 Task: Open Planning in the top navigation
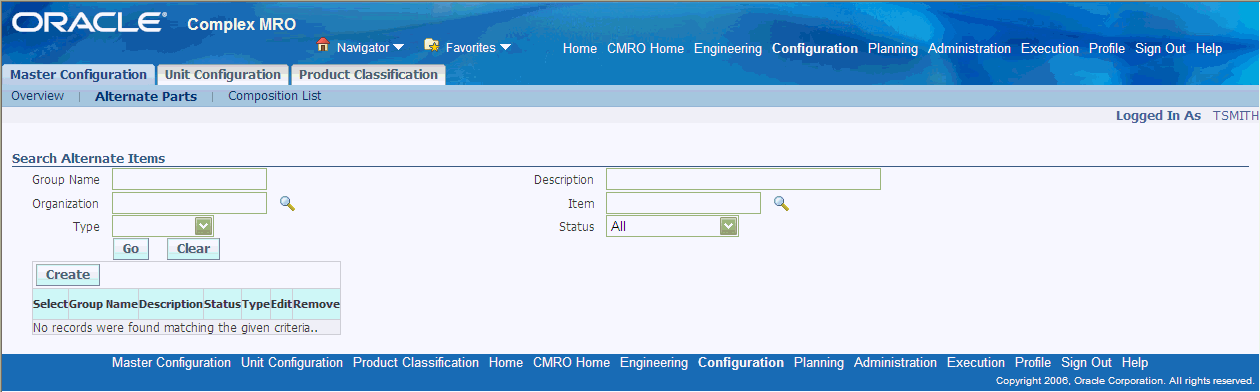[893, 48]
